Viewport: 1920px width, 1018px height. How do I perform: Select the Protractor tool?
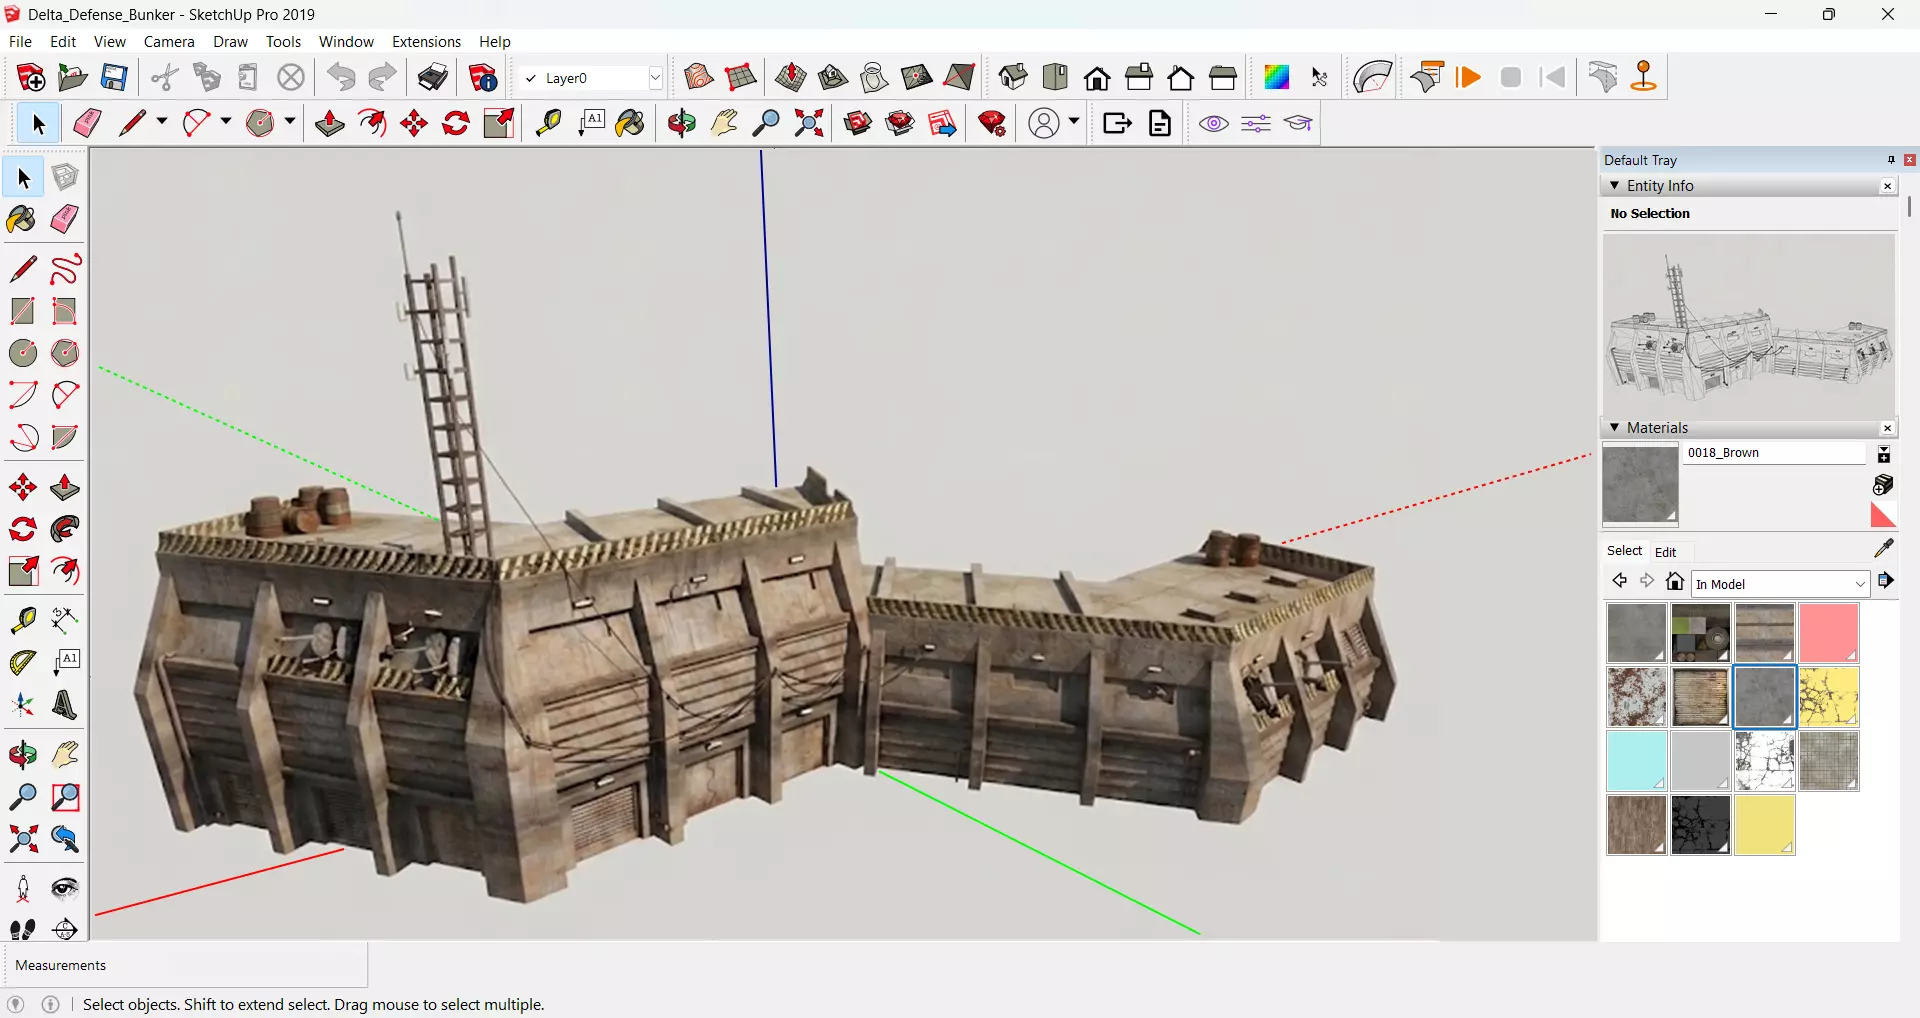pyautogui.click(x=23, y=662)
